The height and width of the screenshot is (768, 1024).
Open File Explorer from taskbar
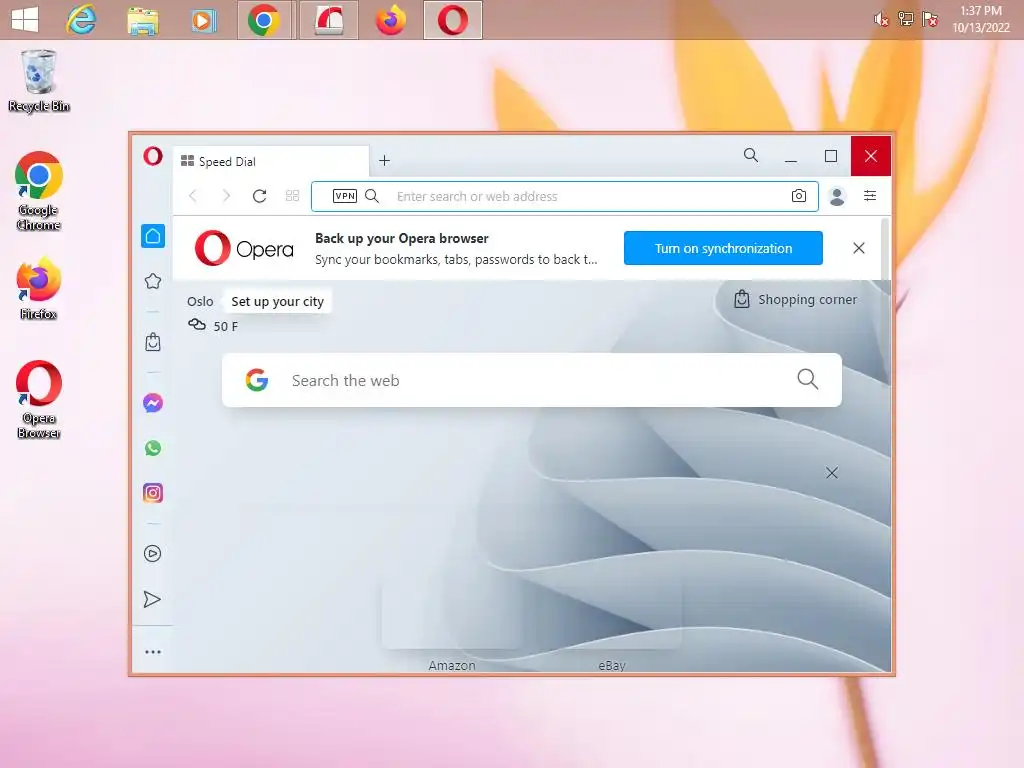pos(142,21)
